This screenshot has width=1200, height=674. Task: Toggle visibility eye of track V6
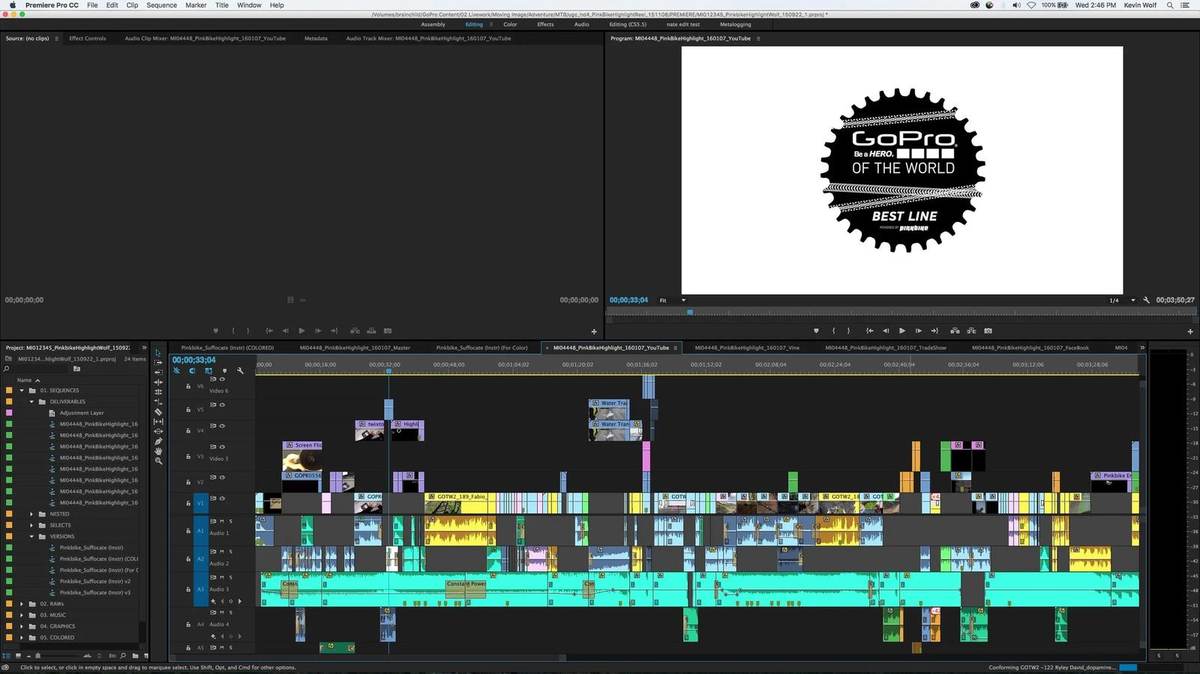222,379
